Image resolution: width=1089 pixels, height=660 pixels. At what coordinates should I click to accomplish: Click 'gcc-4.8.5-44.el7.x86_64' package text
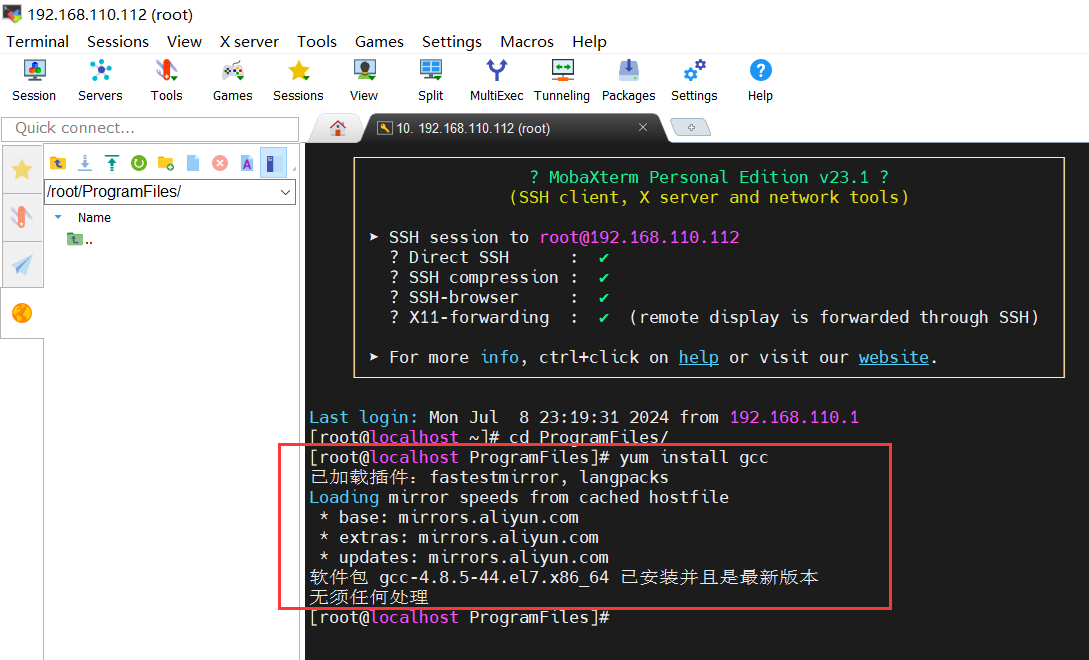[x=494, y=577]
